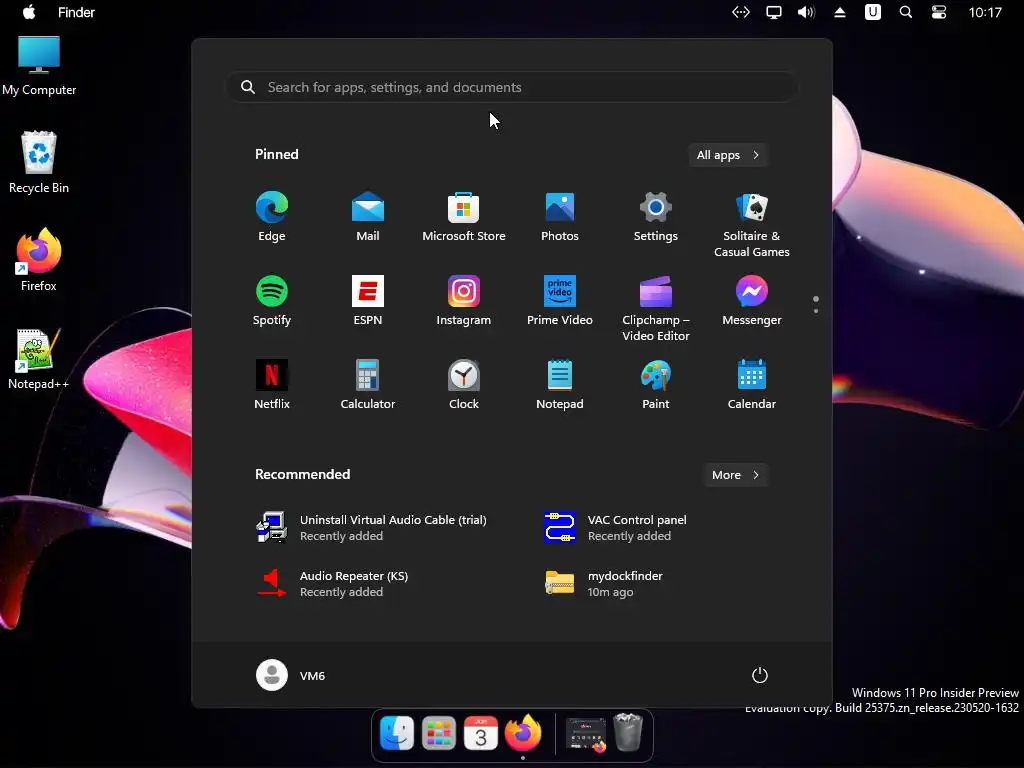Screen dimensions: 1024x768
Task: Launch Solitaire & Casual Games
Action: tap(752, 225)
